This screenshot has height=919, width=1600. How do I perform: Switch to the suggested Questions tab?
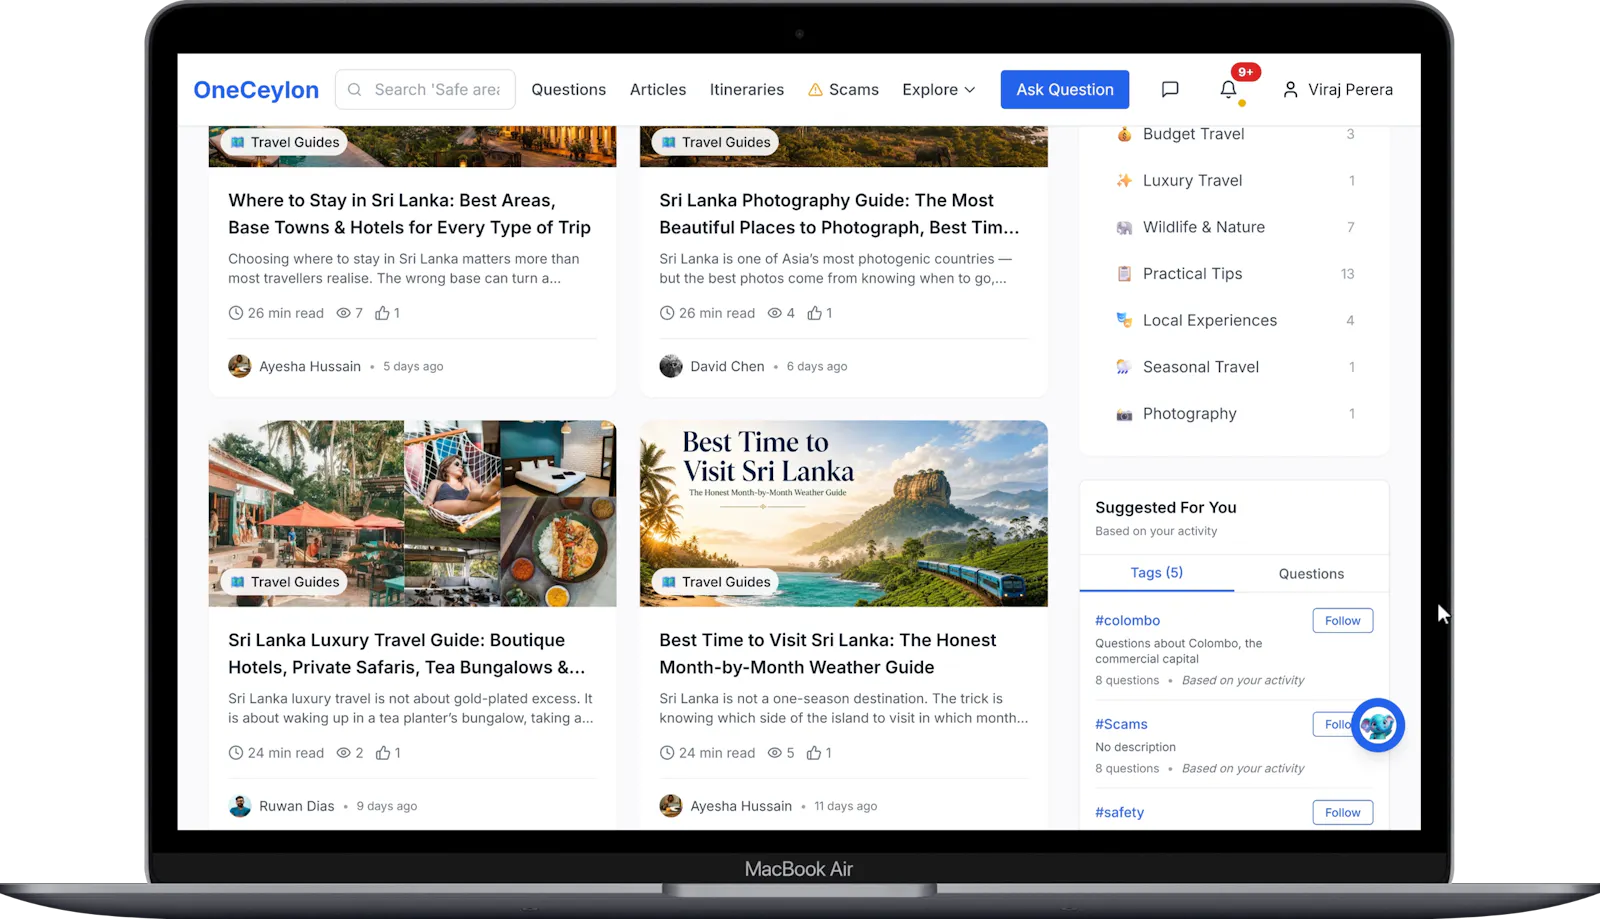tap(1311, 574)
